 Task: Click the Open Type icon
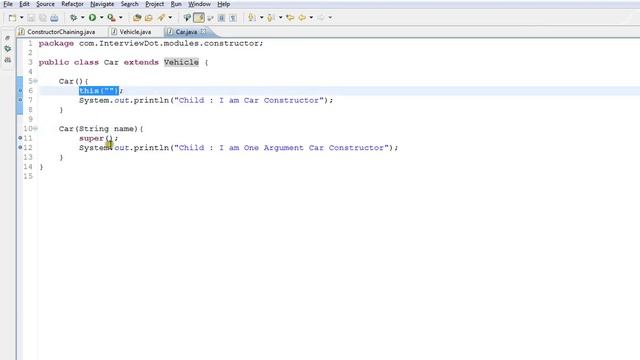(x=149, y=18)
